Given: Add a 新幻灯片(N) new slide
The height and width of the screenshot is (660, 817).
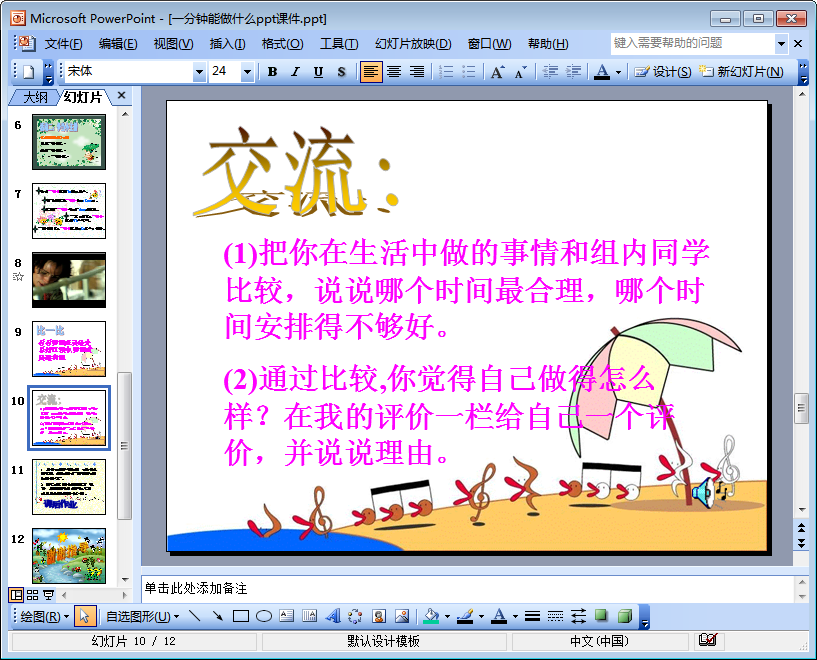Looking at the screenshot, I should pos(741,72).
